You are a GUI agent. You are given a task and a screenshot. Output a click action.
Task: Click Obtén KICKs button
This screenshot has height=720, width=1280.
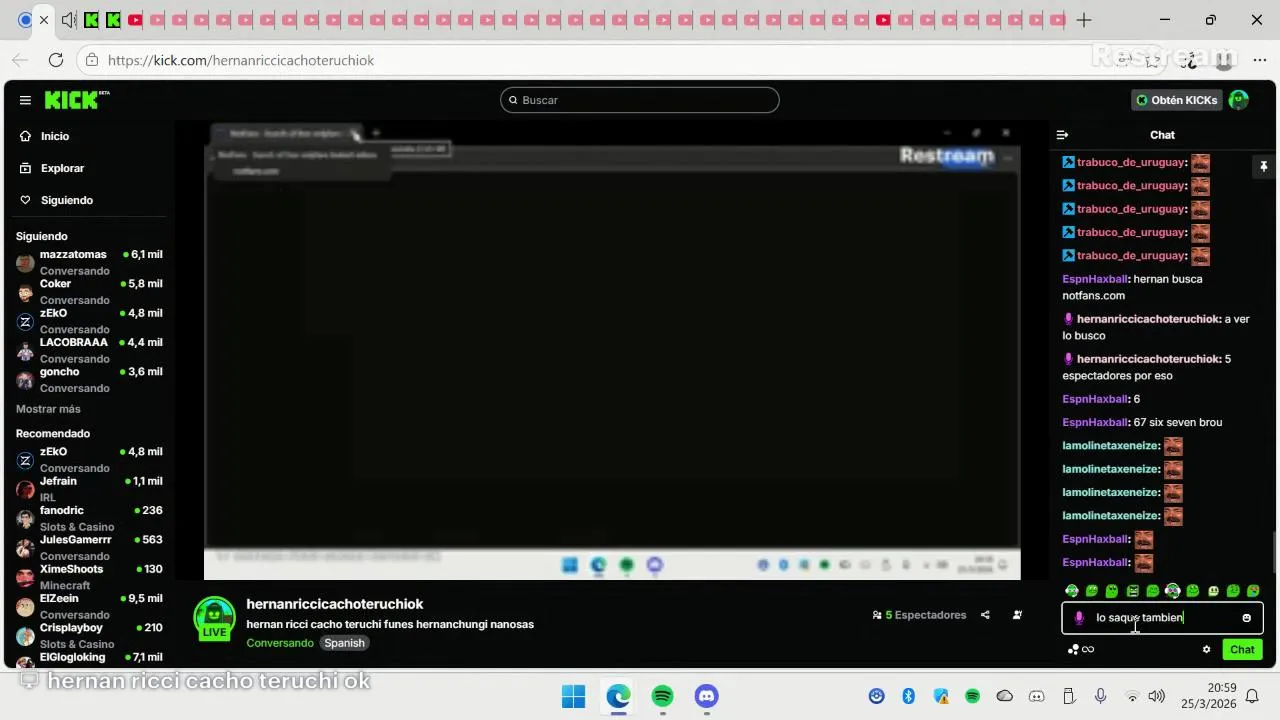coord(1177,100)
